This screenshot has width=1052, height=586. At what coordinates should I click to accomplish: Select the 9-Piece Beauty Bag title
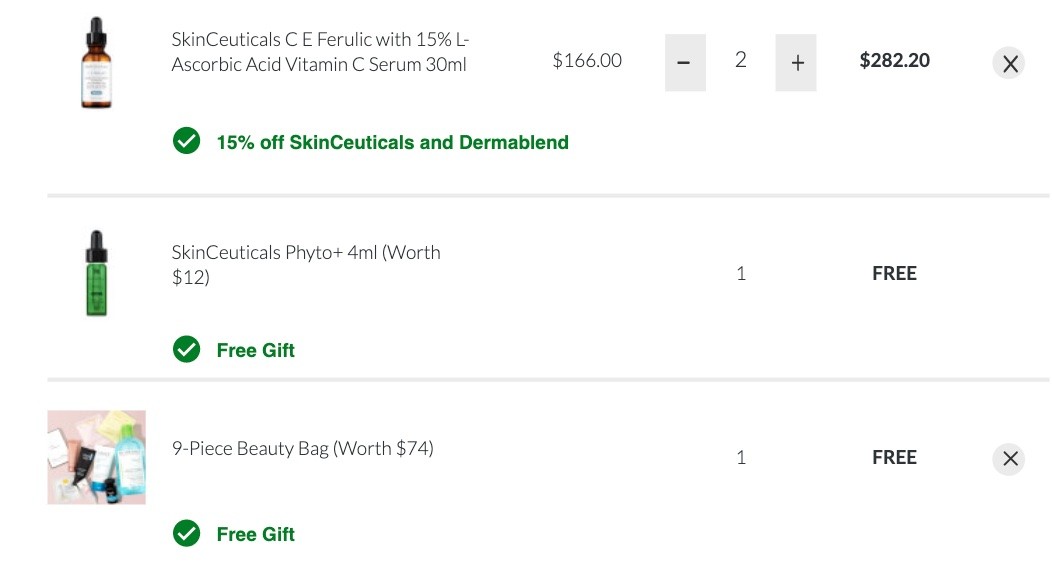tap(304, 448)
